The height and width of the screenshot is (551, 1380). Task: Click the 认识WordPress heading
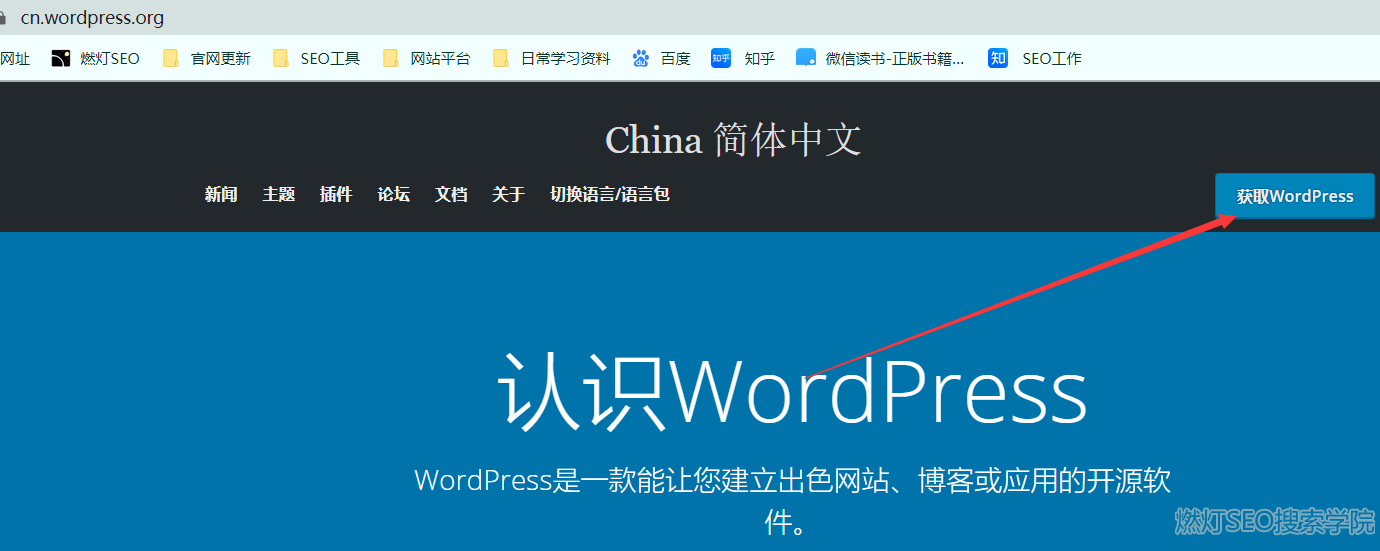(x=792, y=392)
